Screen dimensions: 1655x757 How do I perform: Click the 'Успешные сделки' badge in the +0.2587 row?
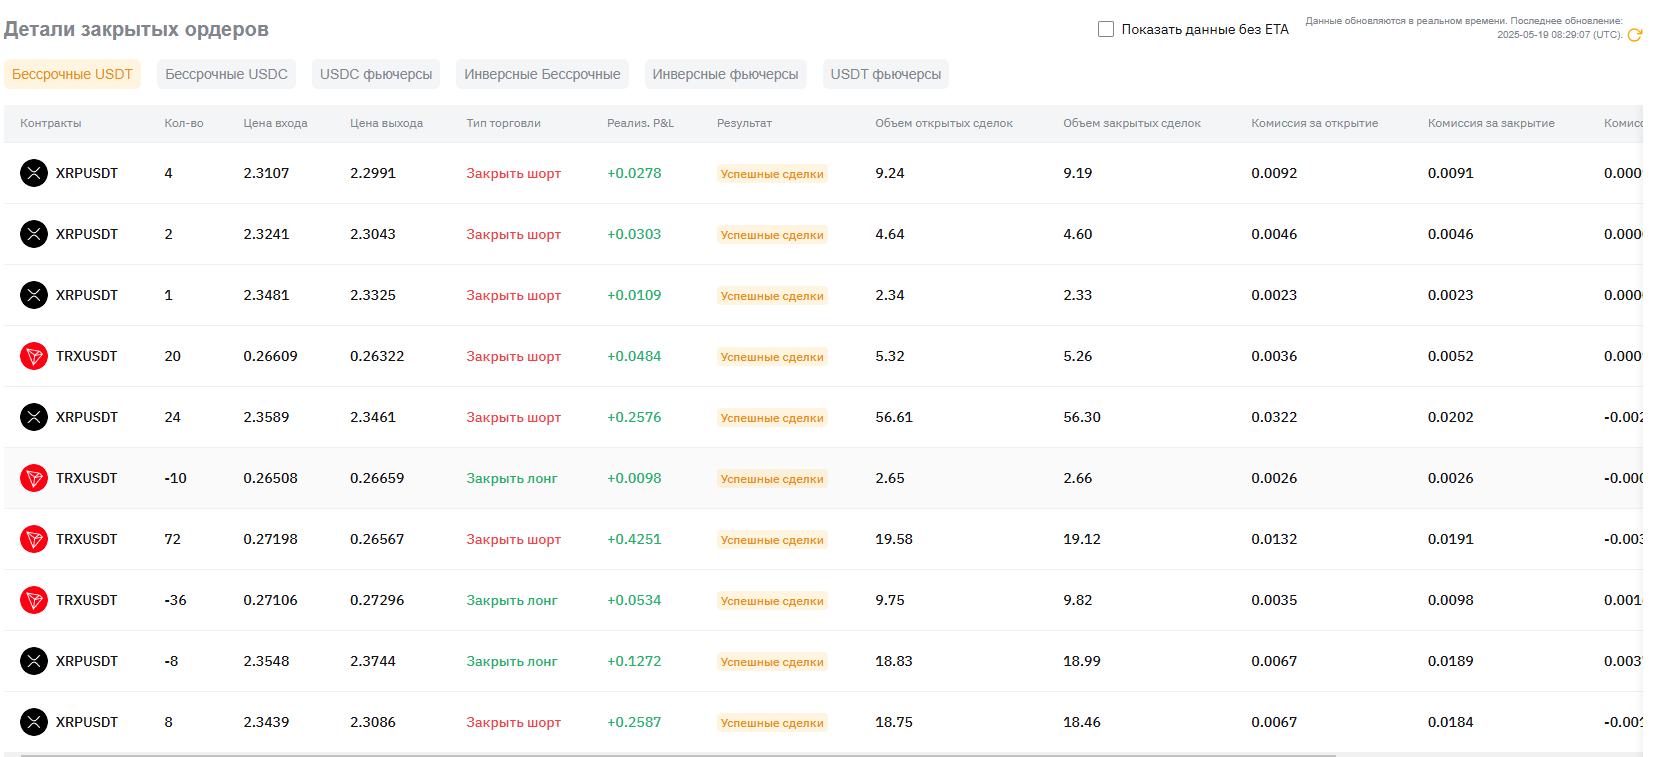pos(772,723)
